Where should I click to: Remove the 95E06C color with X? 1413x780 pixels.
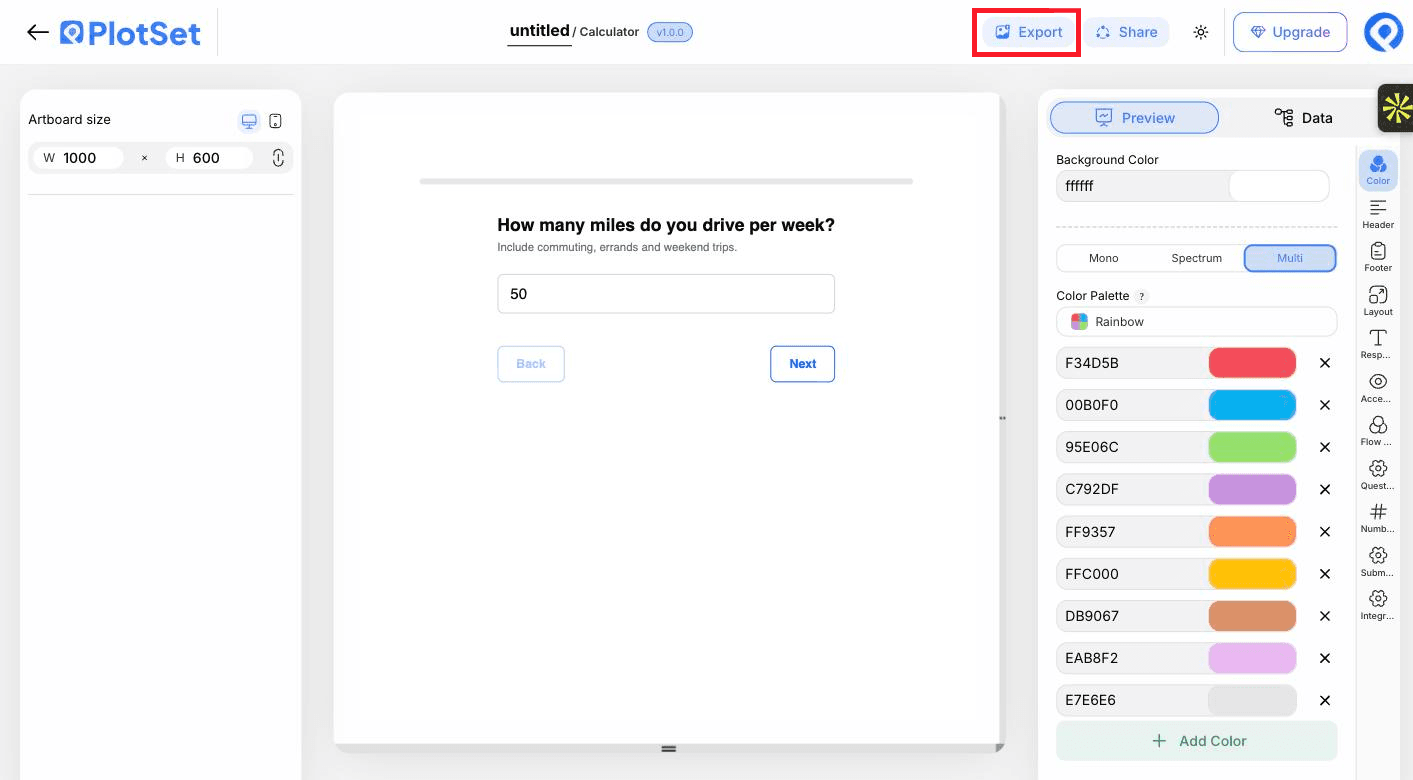pos(1325,447)
